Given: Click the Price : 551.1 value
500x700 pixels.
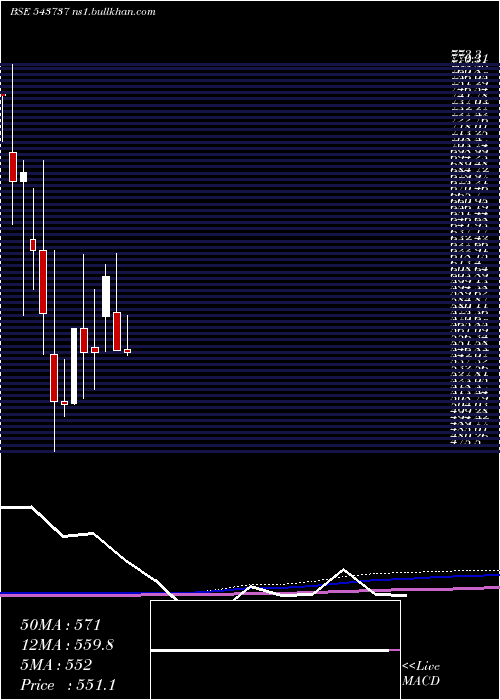Looking at the screenshot, I should coord(68,685).
